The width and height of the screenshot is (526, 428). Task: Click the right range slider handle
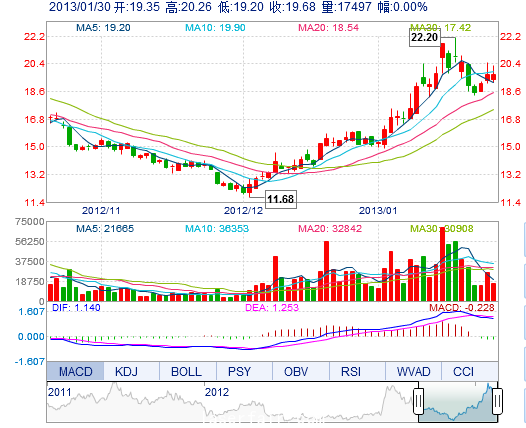pyautogui.click(x=497, y=401)
